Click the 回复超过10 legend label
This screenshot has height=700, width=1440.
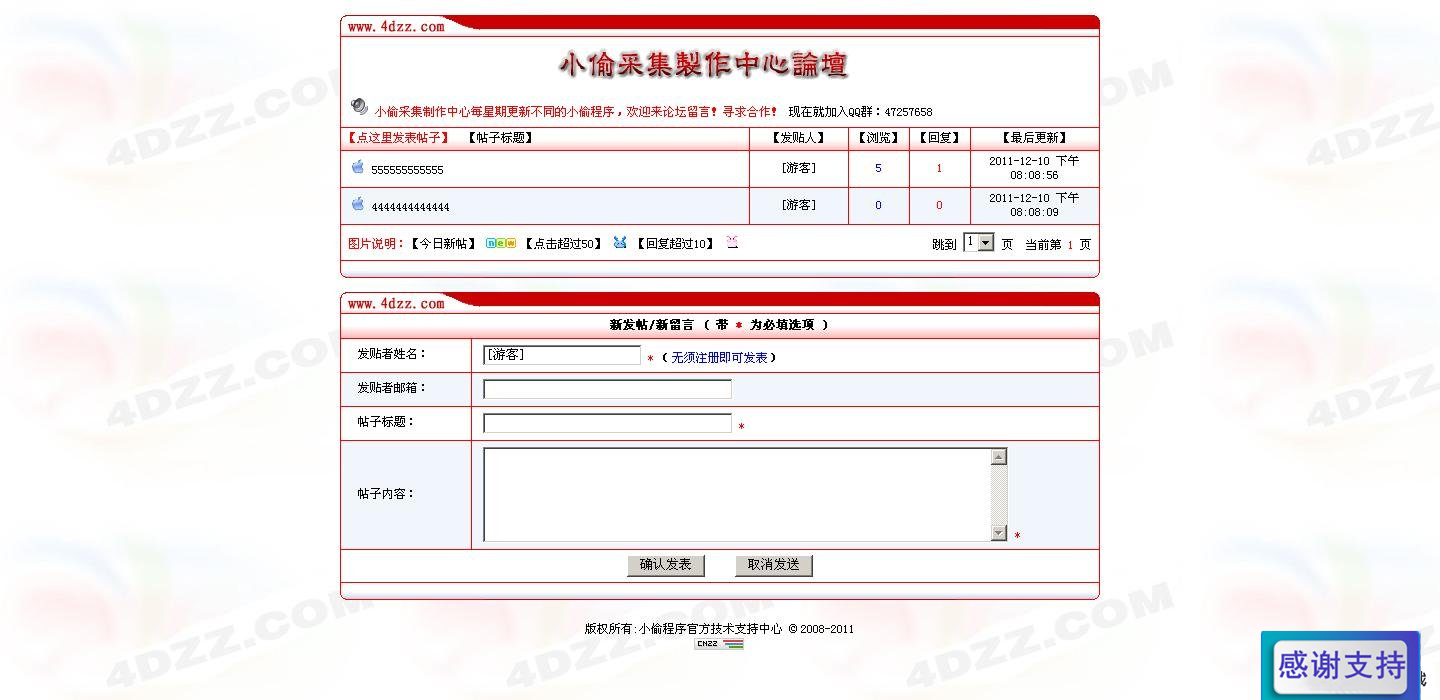click(675, 243)
